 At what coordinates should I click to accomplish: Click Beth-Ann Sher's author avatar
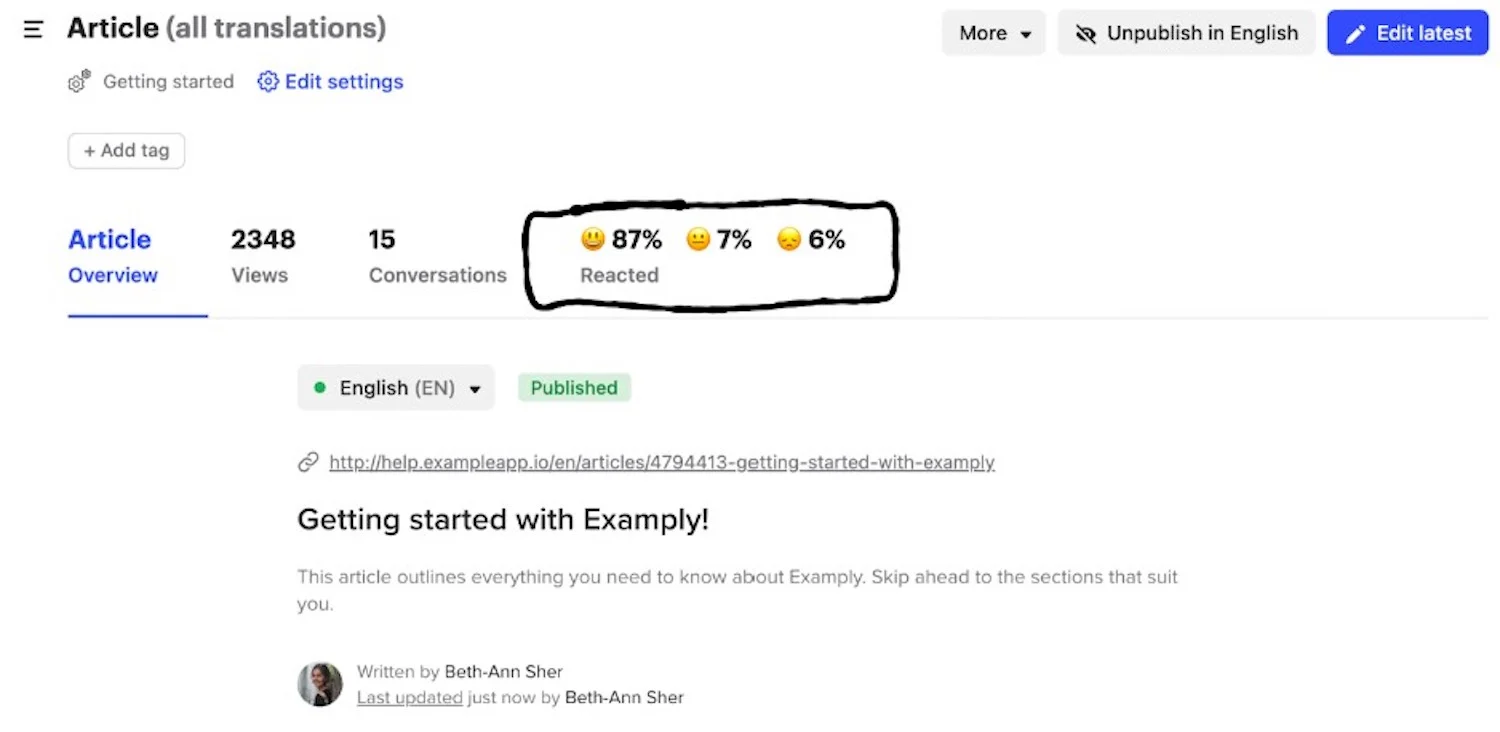click(x=320, y=685)
